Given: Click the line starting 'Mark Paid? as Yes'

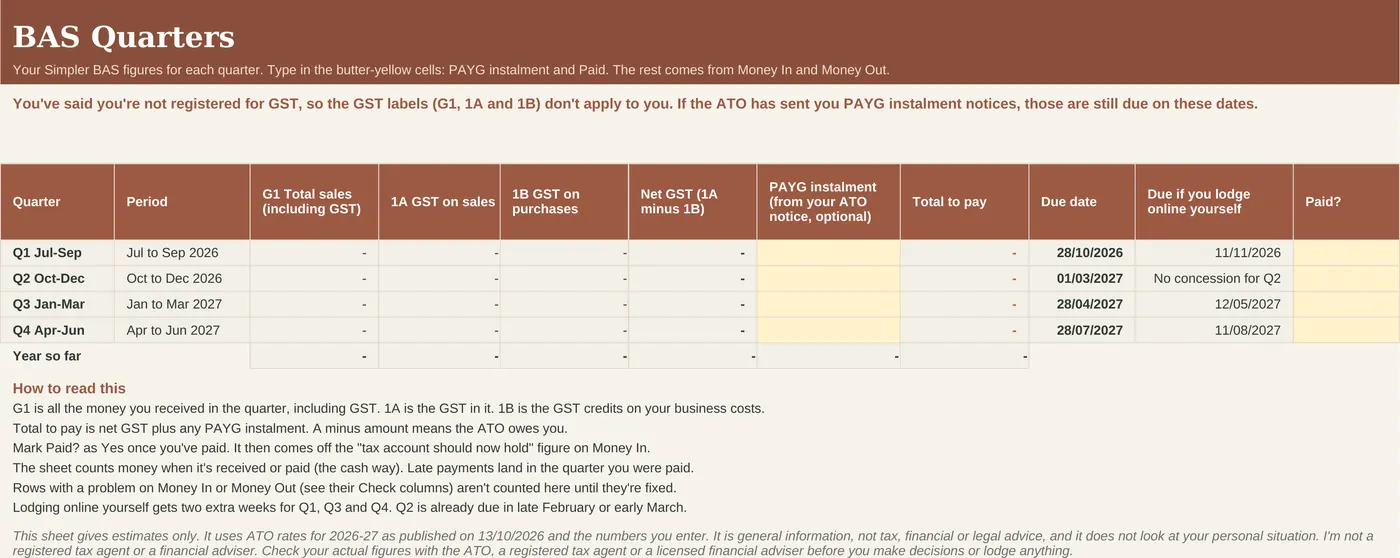Looking at the screenshot, I should point(331,448).
